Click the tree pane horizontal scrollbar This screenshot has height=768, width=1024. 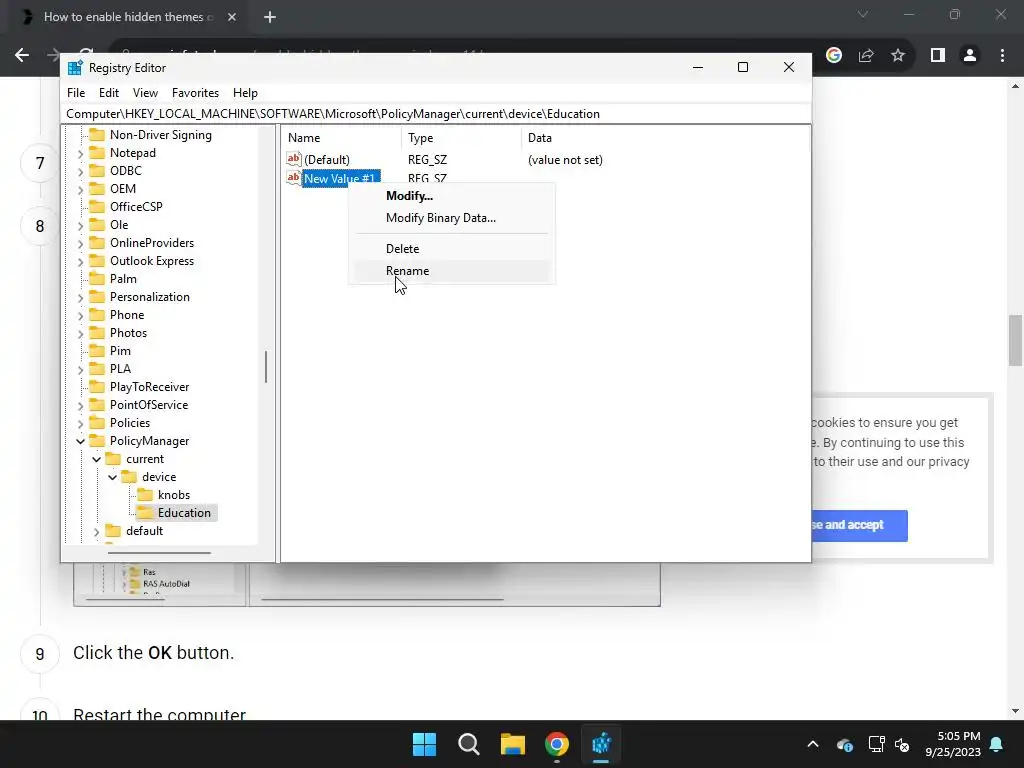pyautogui.click(x=159, y=553)
